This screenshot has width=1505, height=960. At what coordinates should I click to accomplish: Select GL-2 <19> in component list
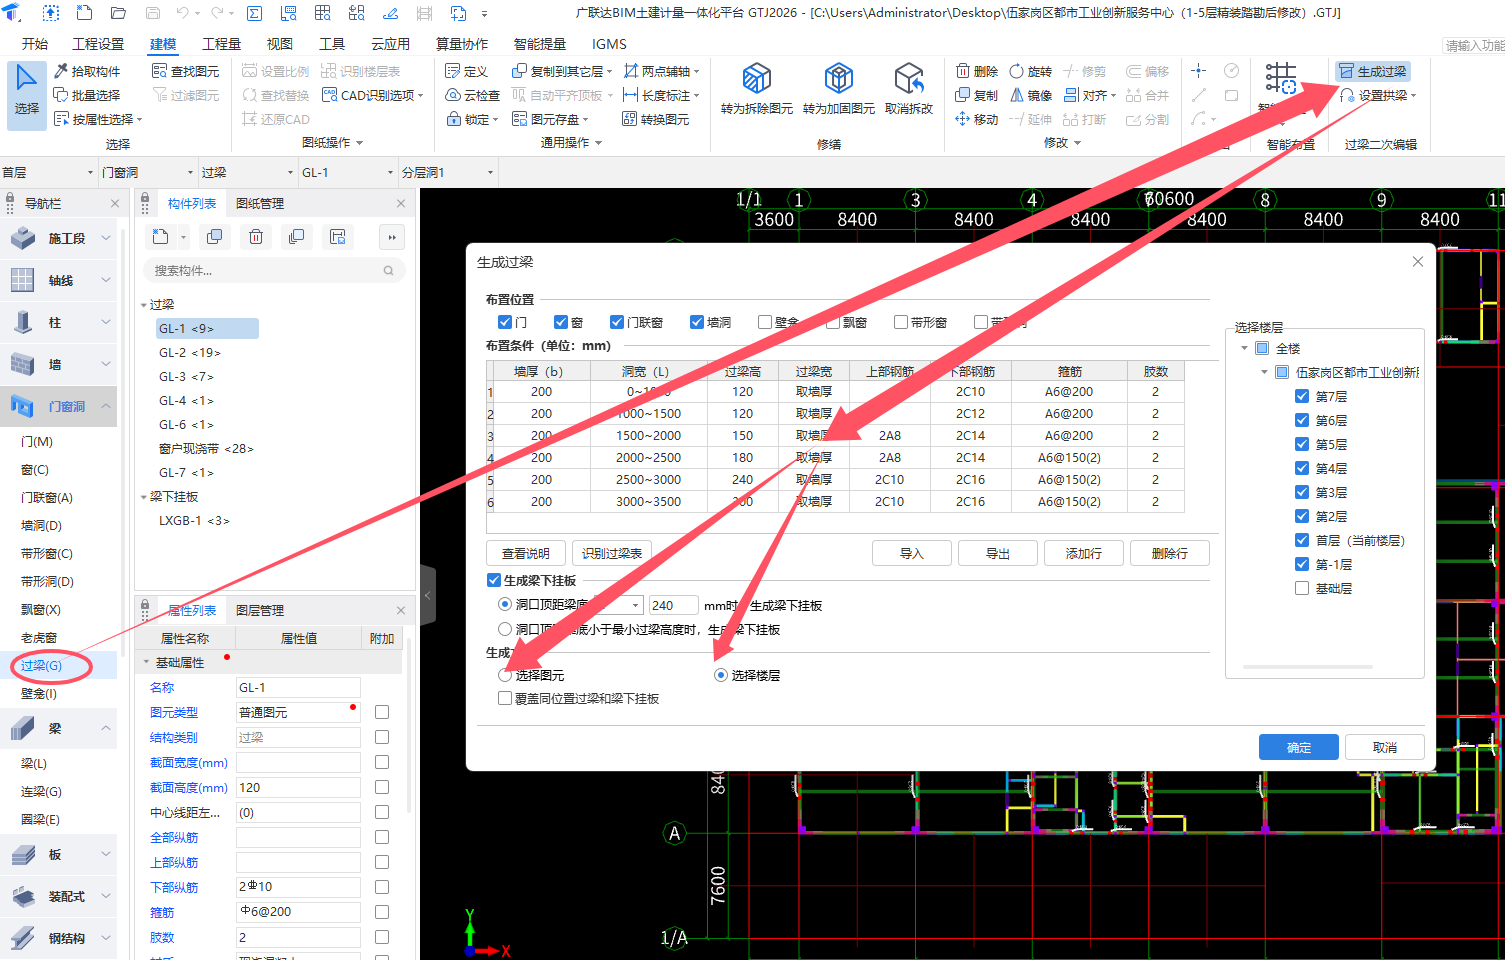coord(189,352)
